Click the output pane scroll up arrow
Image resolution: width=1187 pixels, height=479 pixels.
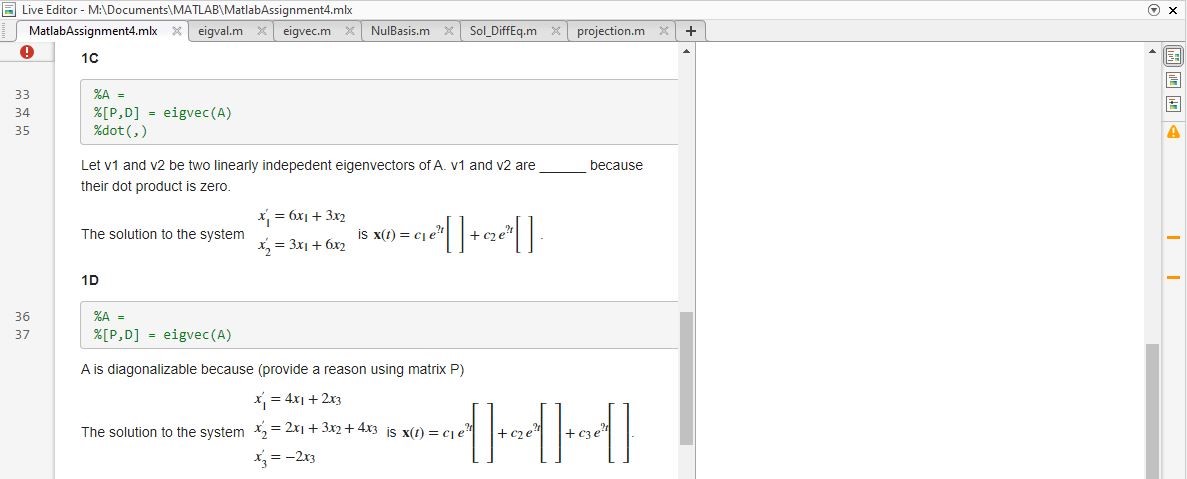pos(1152,51)
